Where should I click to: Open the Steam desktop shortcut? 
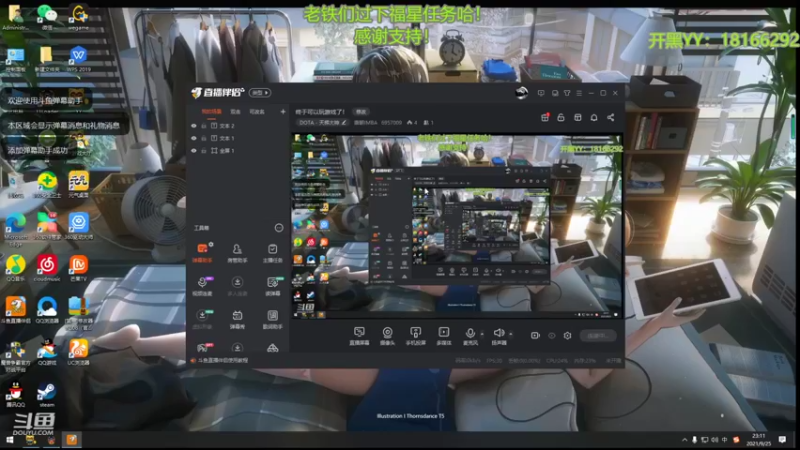click(46, 394)
